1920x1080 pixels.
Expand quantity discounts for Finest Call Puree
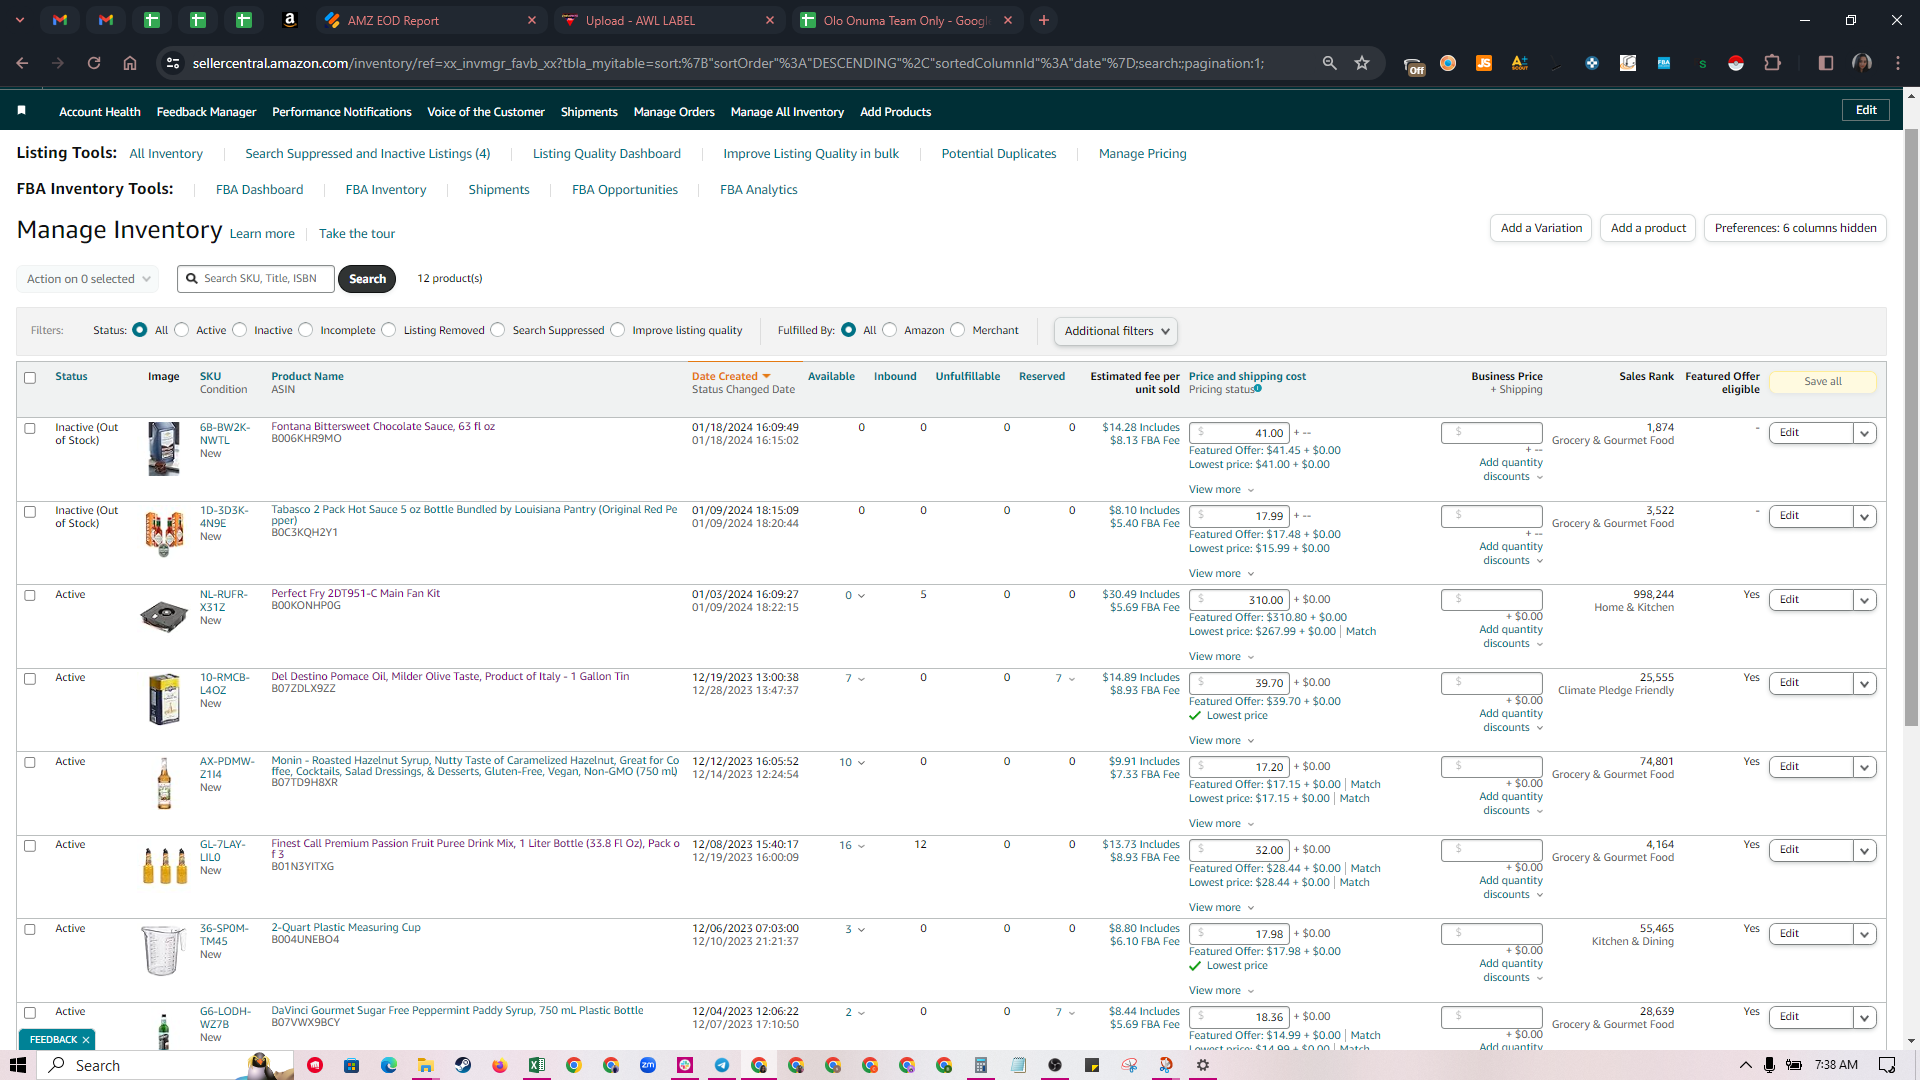pyautogui.click(x=1511, y=887)
